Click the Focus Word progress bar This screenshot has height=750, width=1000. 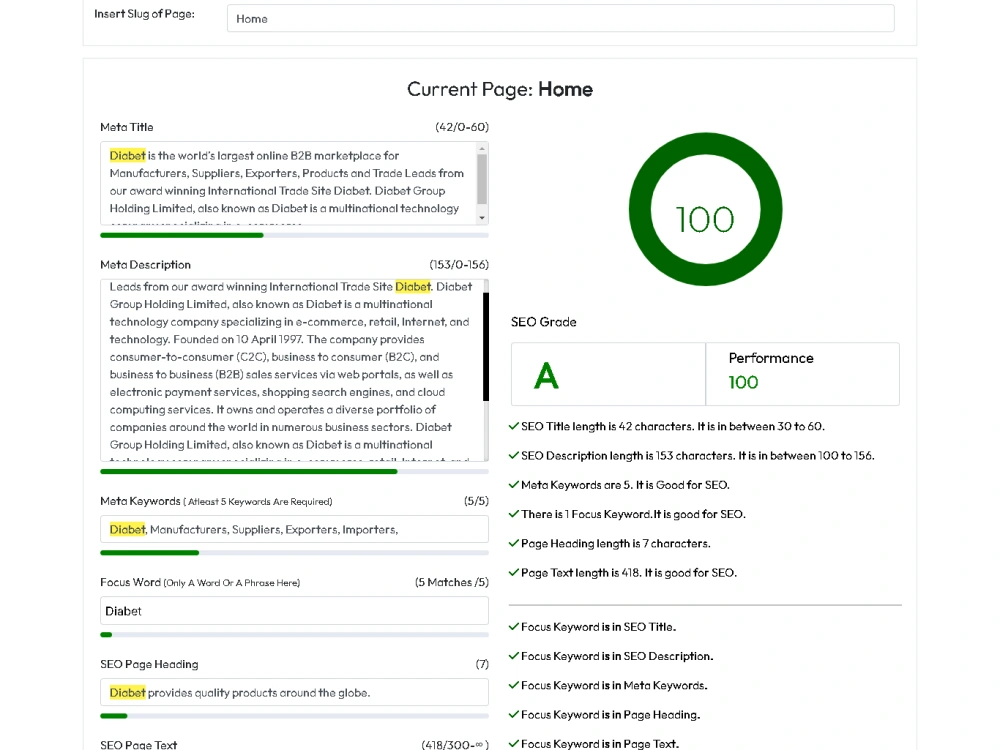(x=294, y=635)
